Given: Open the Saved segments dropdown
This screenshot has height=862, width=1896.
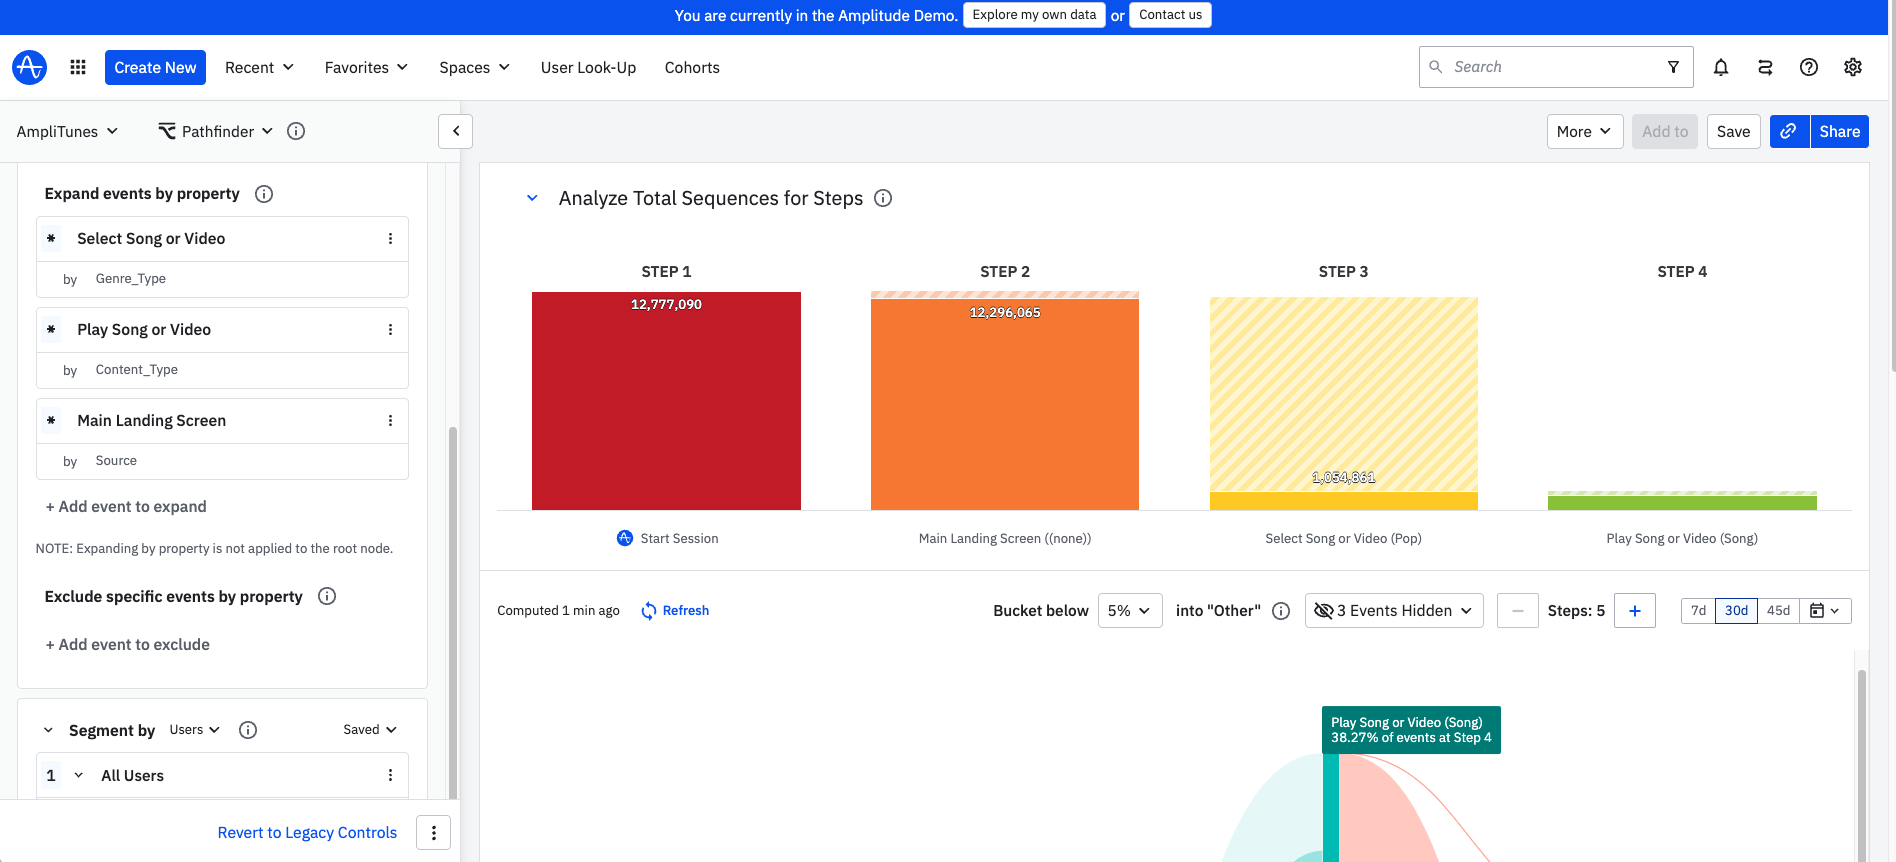Looking at the screenshot, I should (370, 730).
